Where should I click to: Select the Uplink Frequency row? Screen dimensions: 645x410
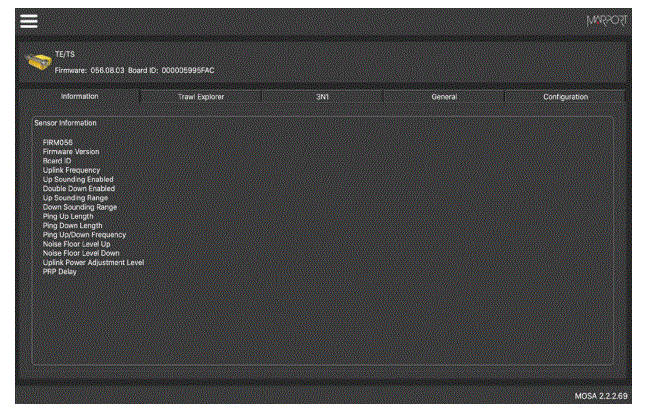click(72, 170)
